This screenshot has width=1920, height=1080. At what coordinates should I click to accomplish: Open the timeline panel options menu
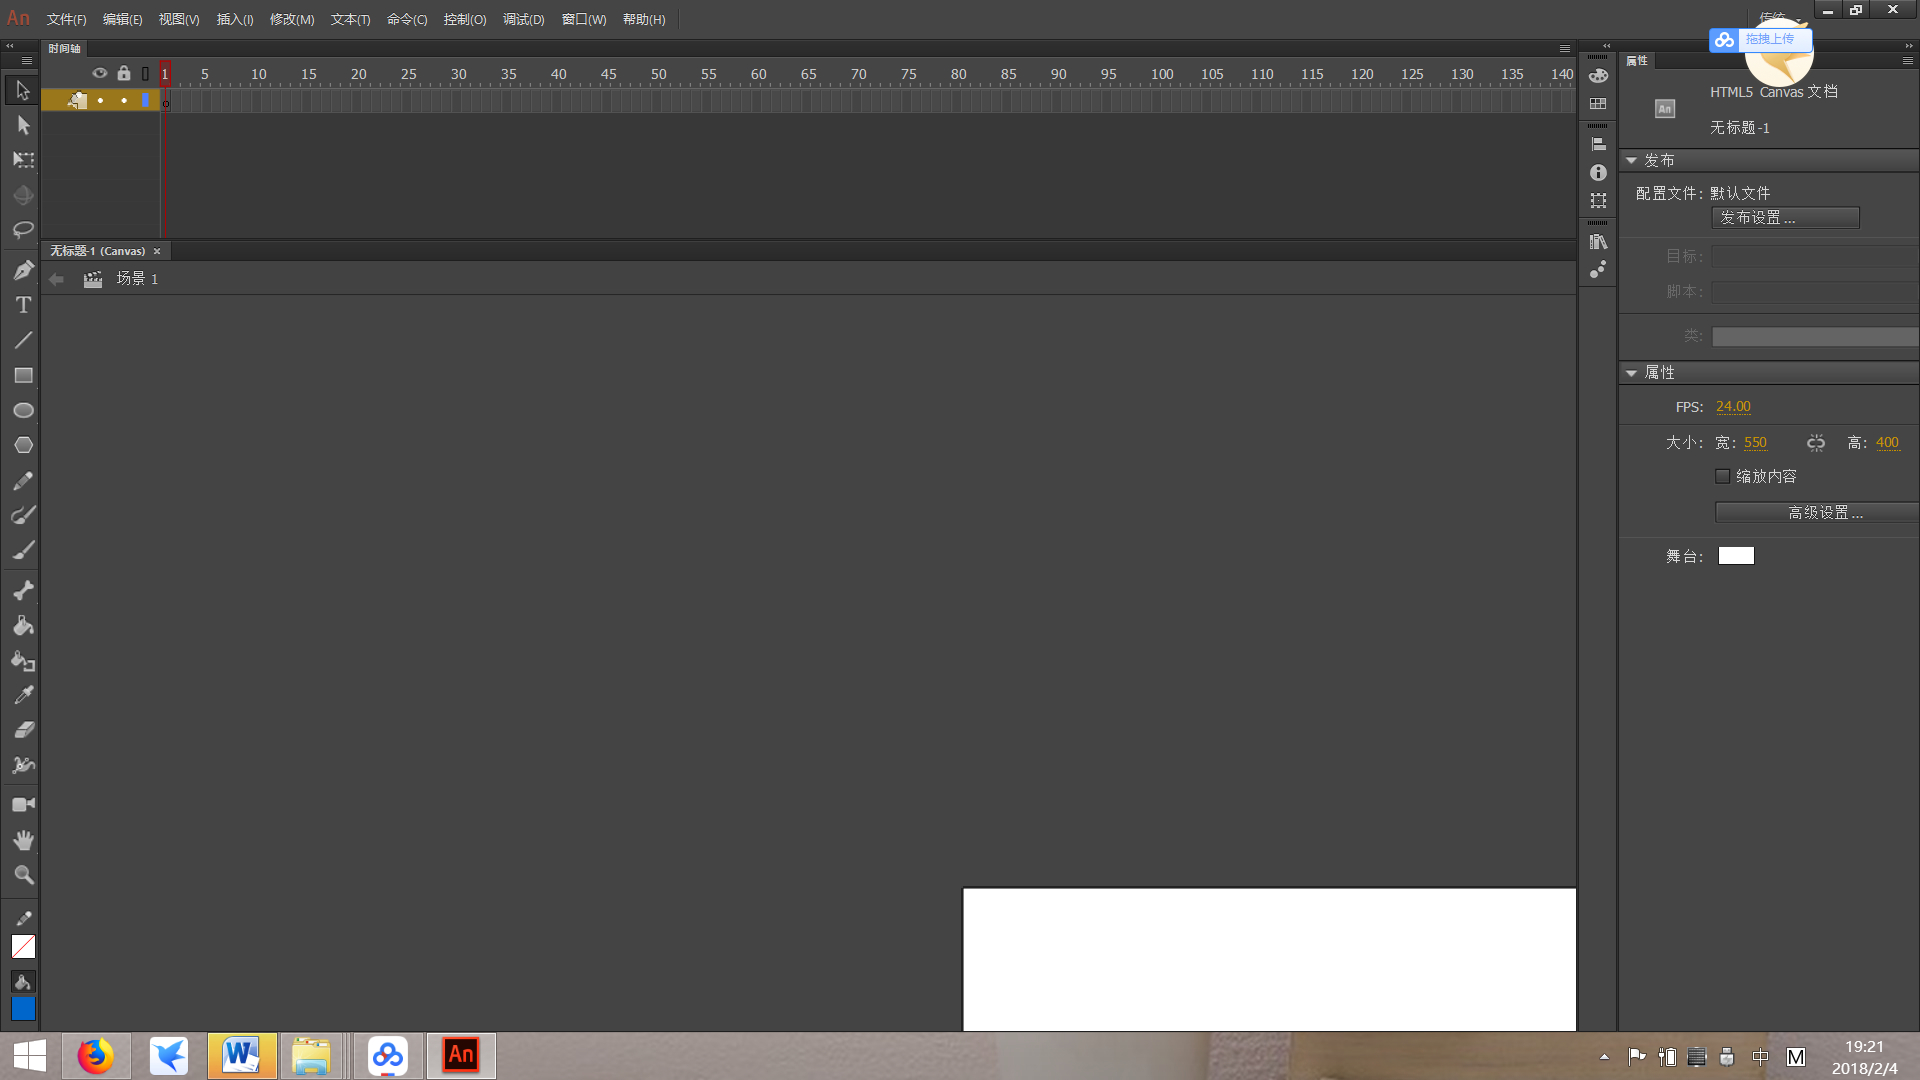1565,49
